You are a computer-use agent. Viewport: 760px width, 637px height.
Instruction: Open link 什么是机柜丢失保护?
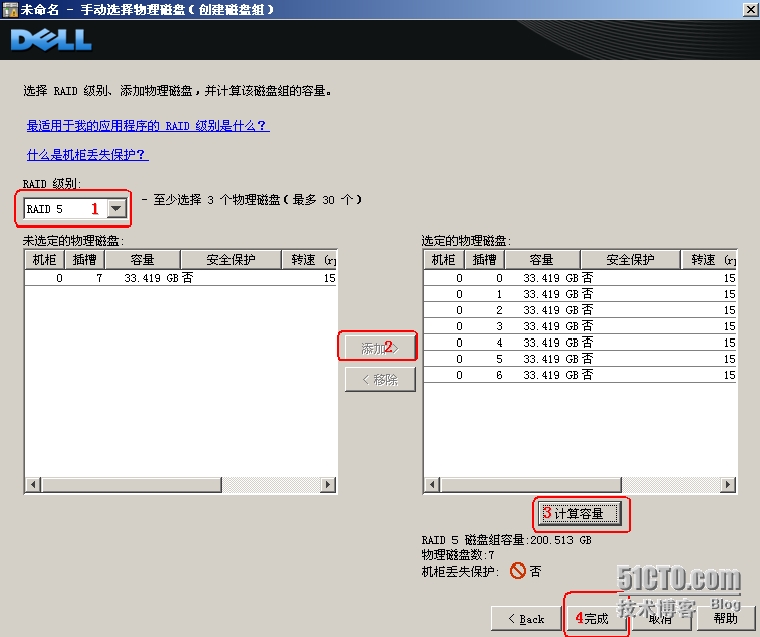87,155
